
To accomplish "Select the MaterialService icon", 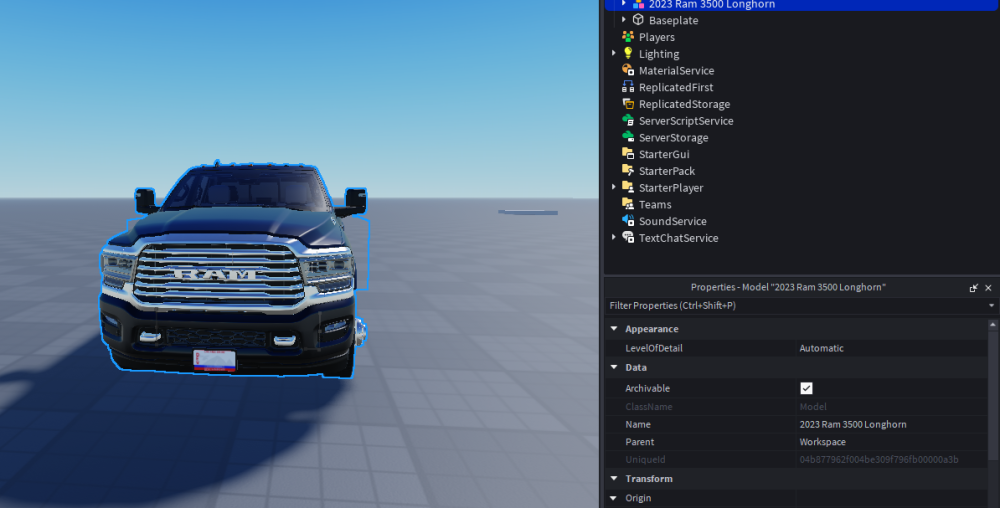I will [628, 70].
